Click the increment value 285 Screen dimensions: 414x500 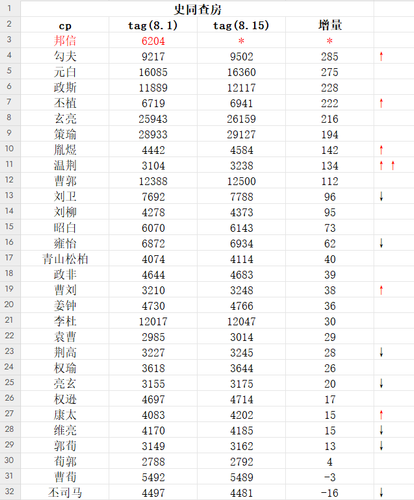330,56
